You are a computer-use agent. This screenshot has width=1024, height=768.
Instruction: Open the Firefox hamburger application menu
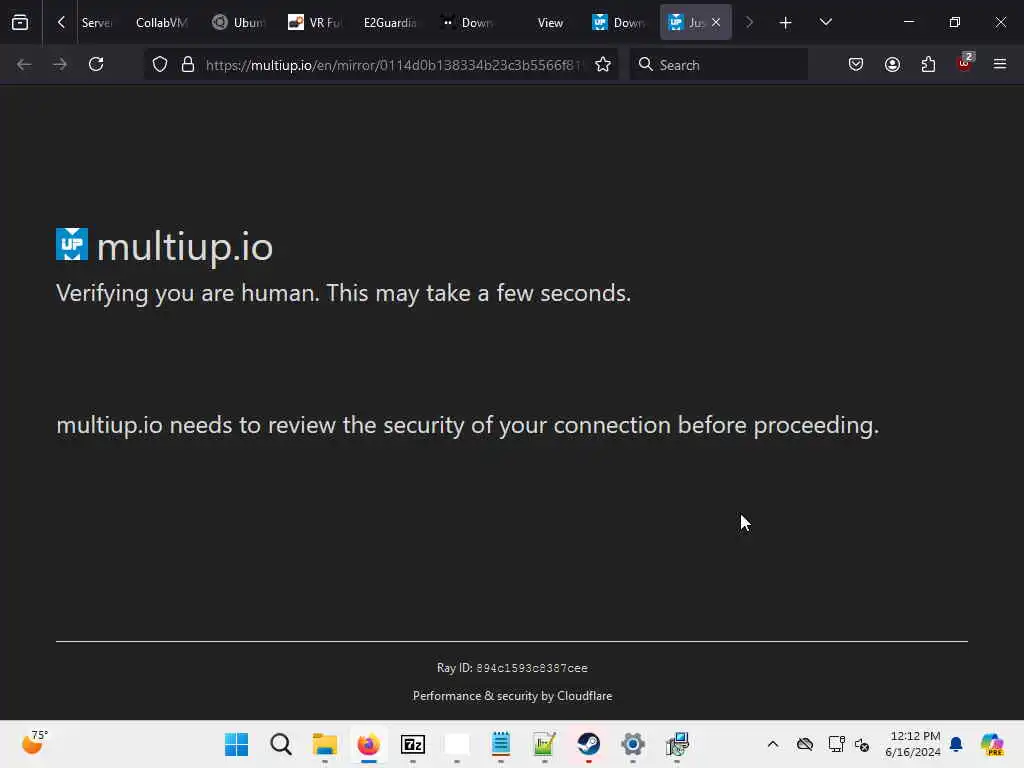coord(1000,65)
